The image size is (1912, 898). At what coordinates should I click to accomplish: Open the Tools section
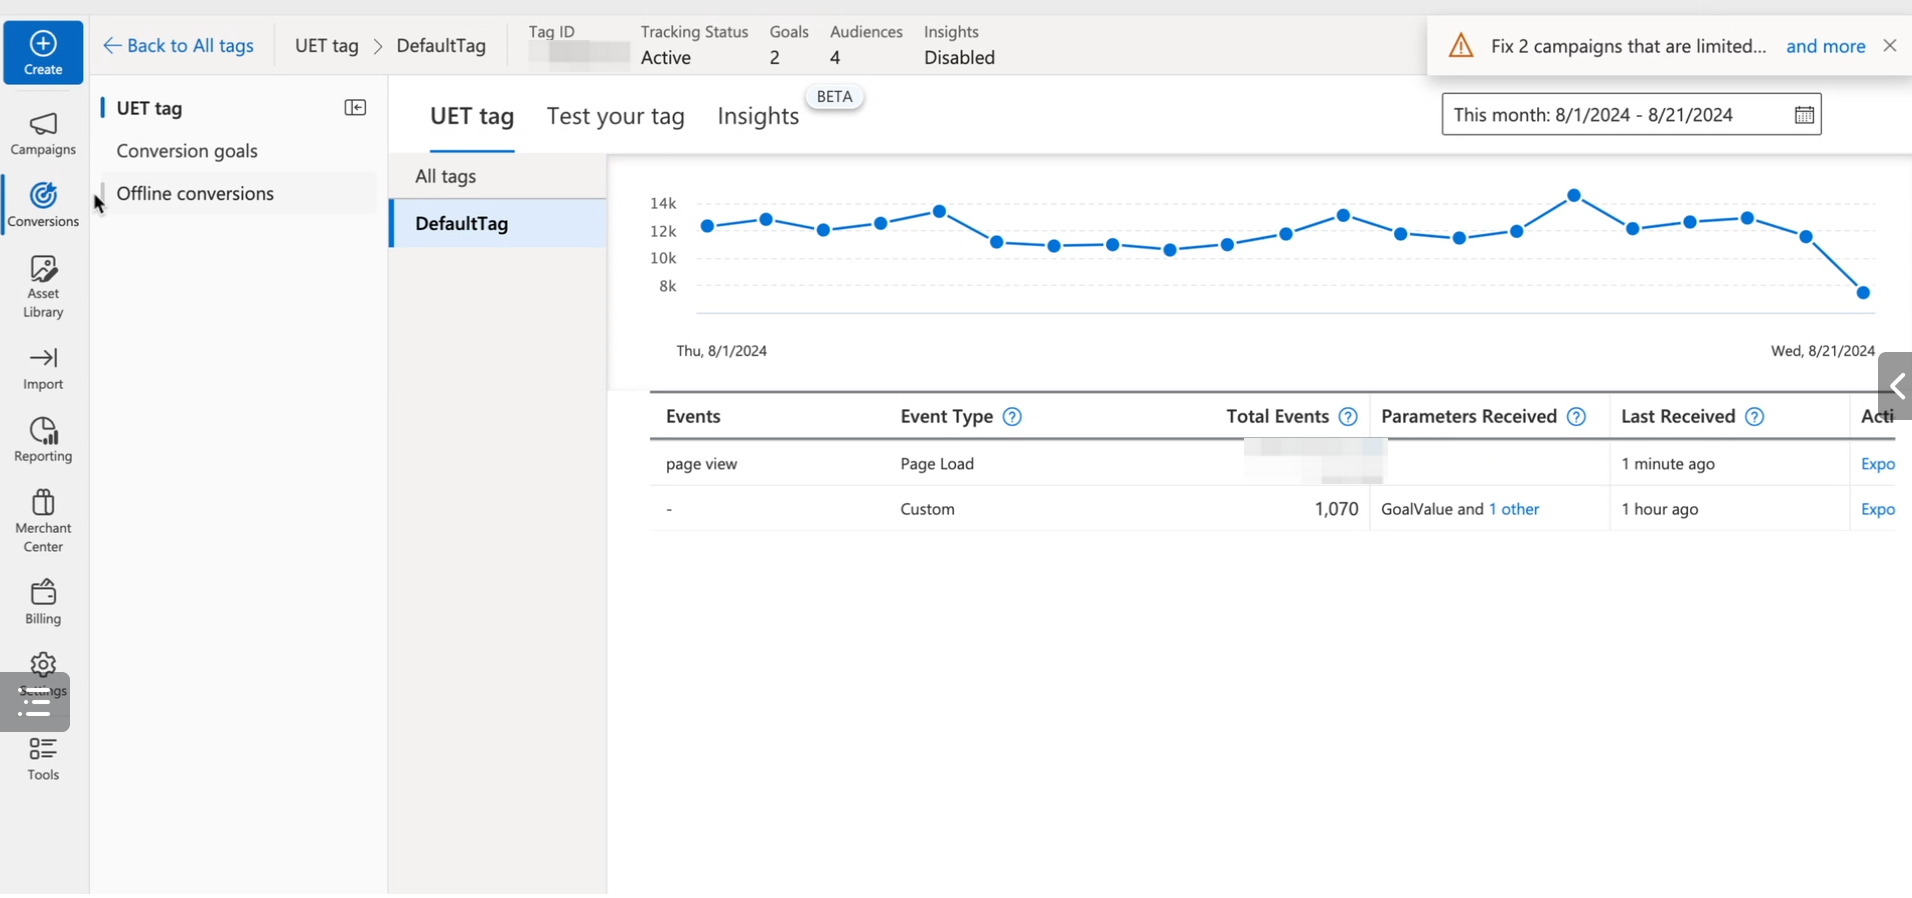coord(43,759)
